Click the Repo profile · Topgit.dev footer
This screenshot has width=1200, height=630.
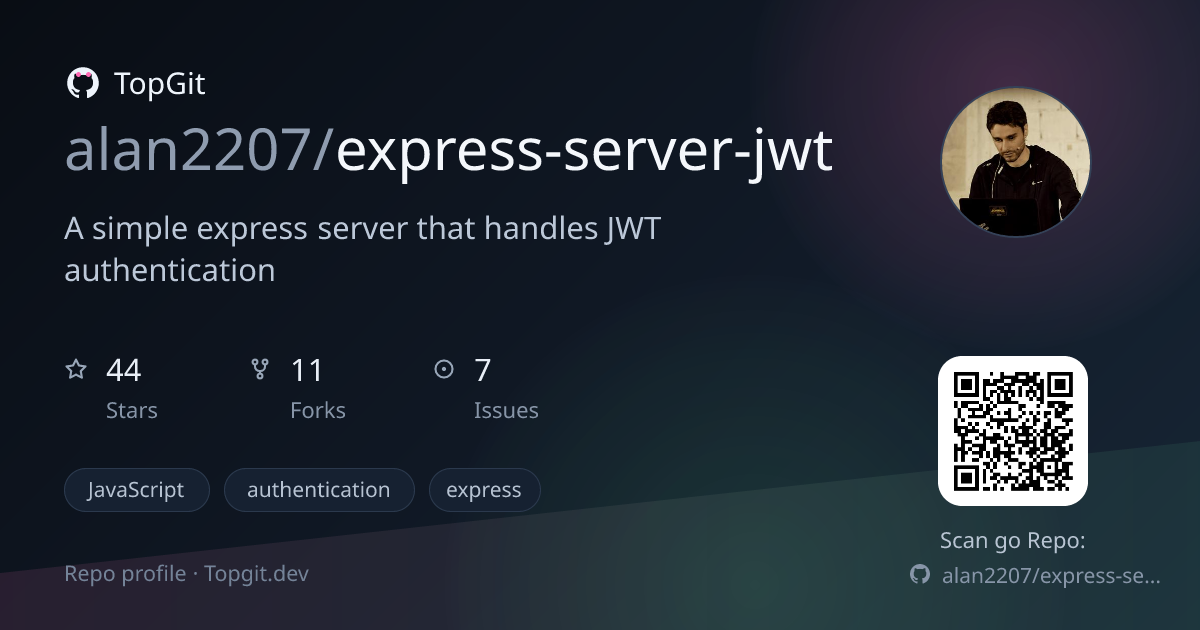[187, 574]
